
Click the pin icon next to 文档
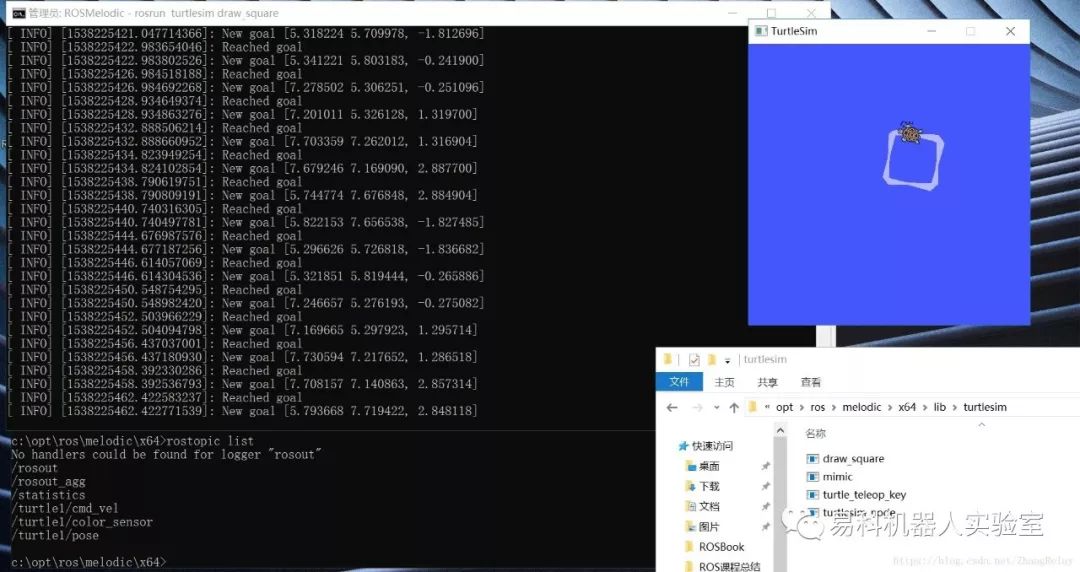(x=765, y=507)
